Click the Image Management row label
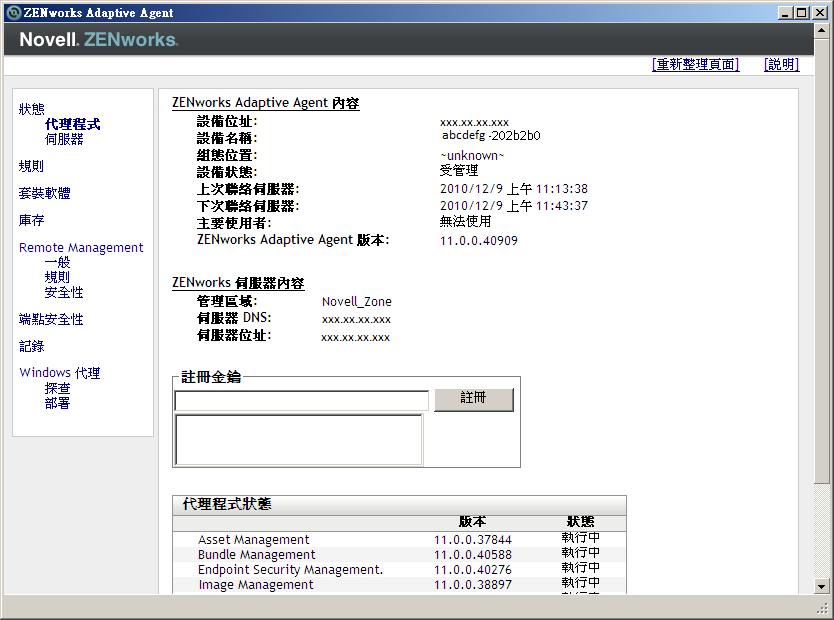Screen dimensions: 834x620 pos(256,584)
